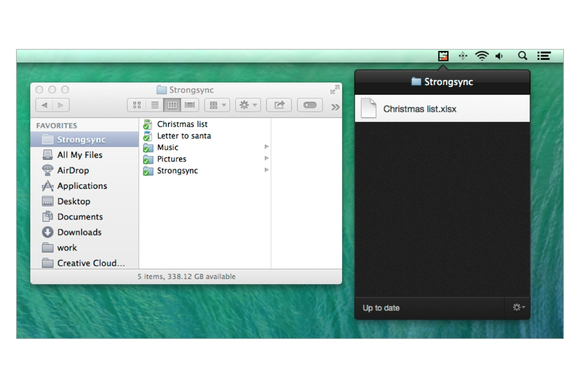Open the Action gear dropdown in Finder
The height and width of the screenshot is (388, 580).
[248, 105]
